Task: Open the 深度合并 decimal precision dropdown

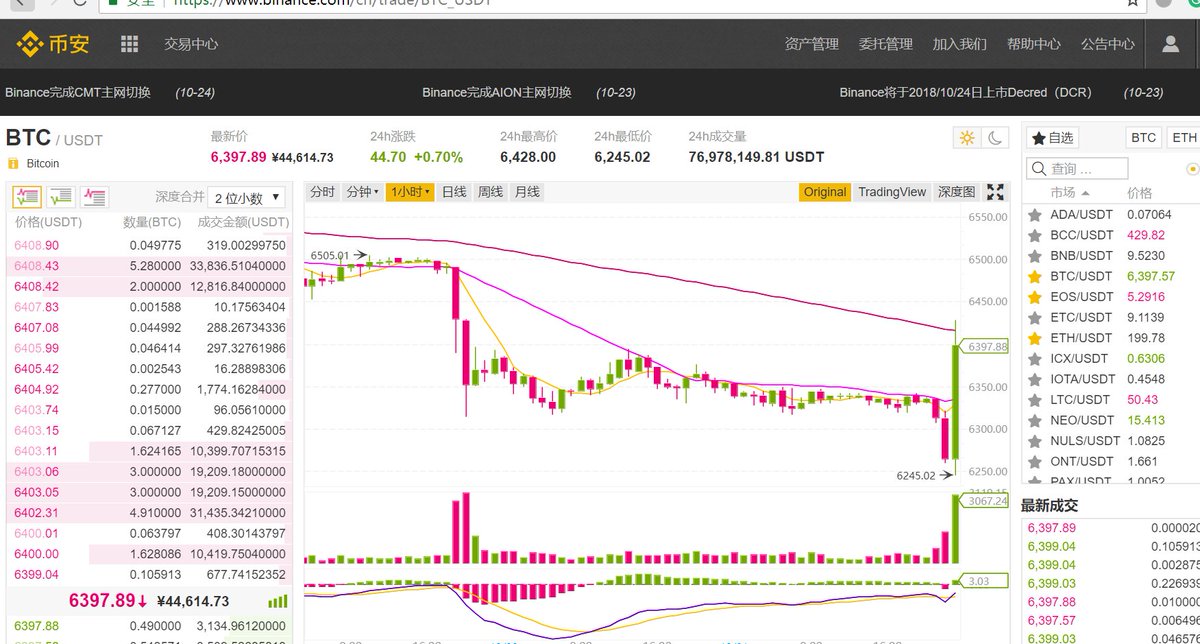Action: coord(245,195)
